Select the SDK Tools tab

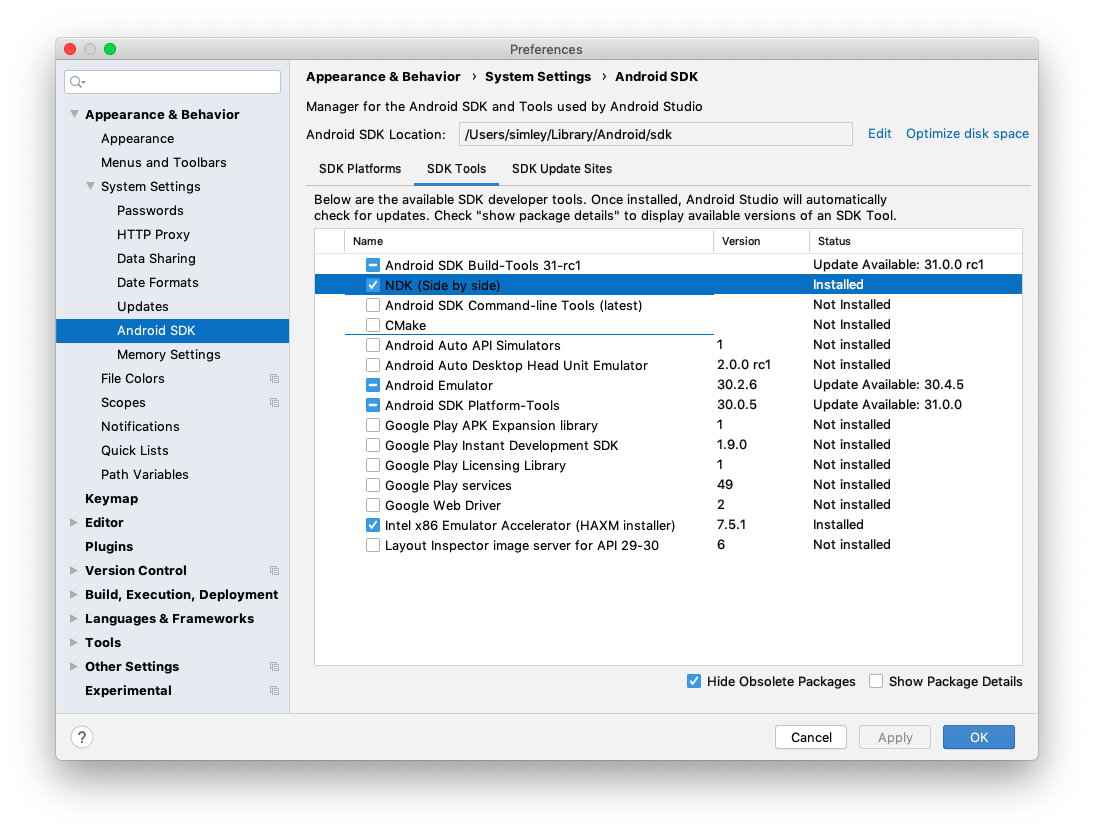click(456, 169)
